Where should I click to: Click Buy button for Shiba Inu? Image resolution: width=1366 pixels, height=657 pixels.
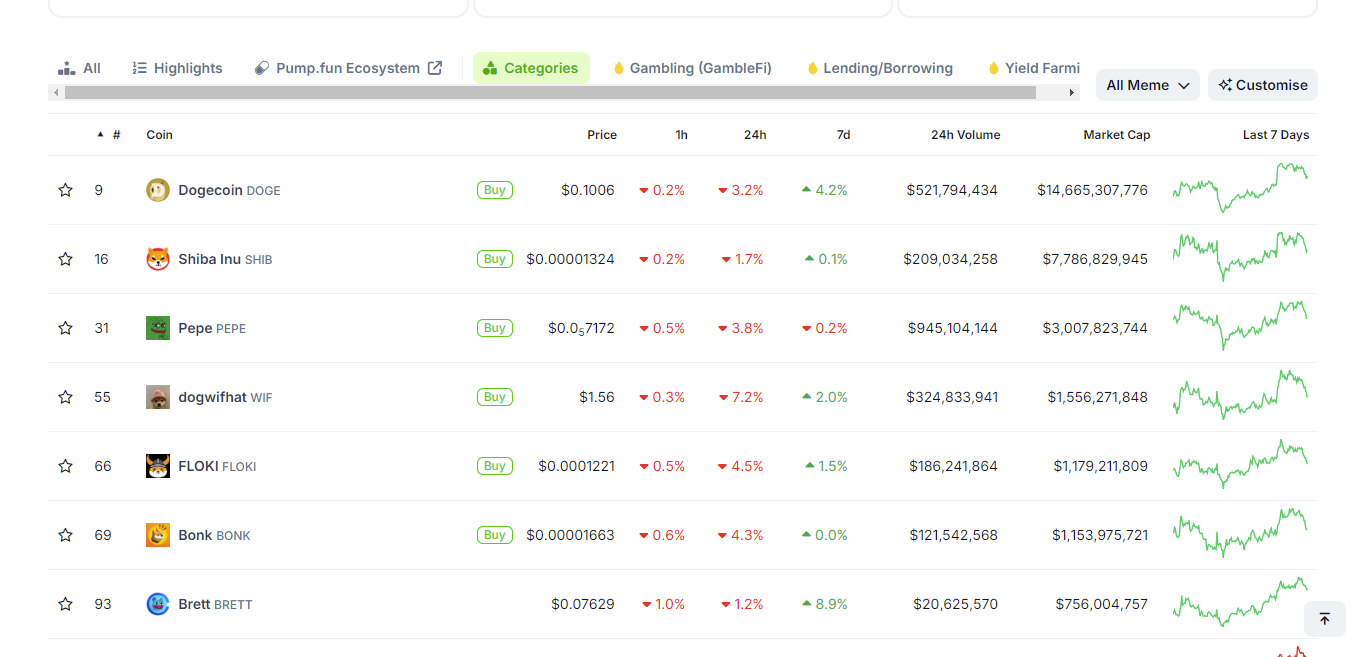495,259
